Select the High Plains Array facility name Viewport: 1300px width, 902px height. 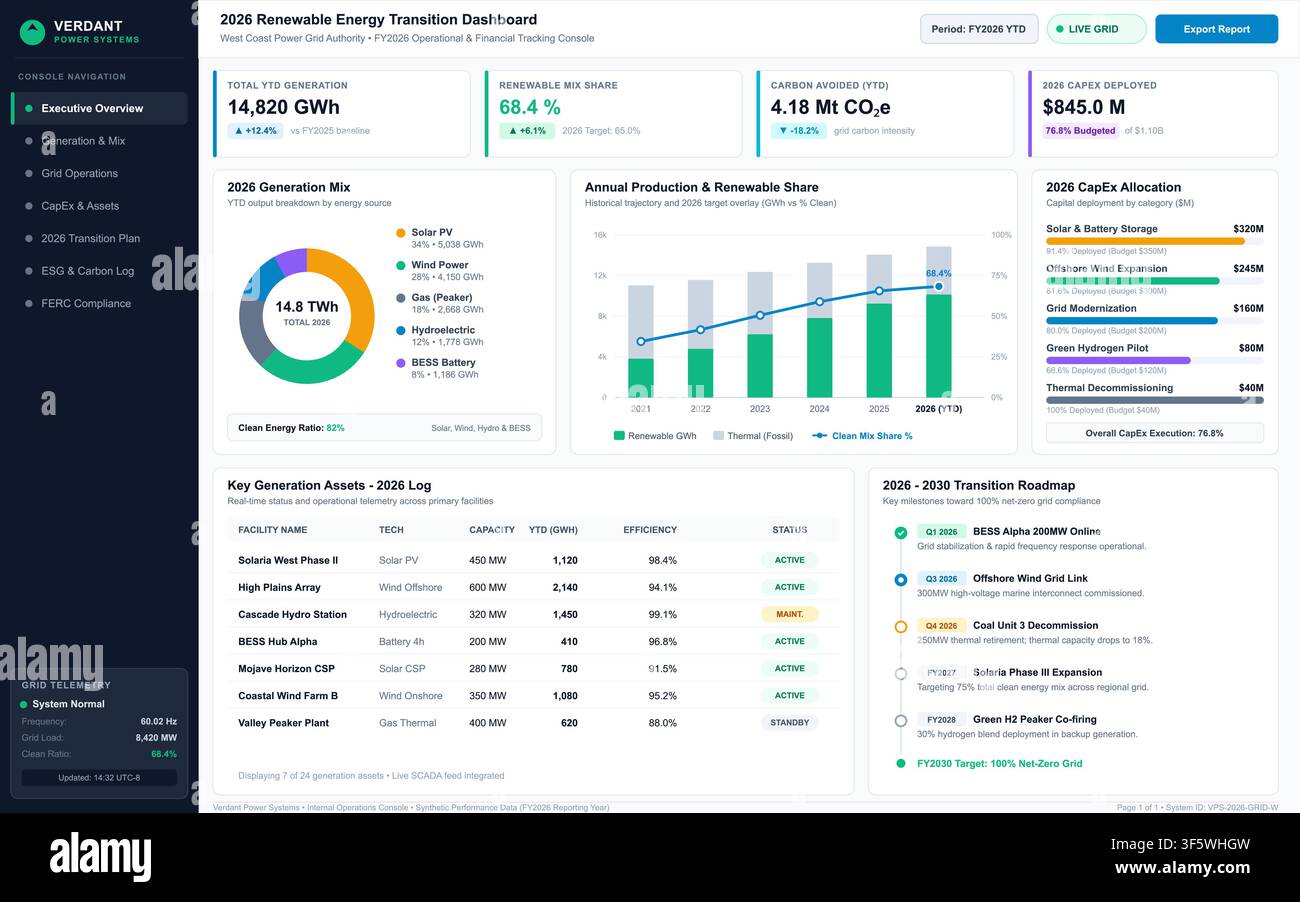tap(279, 588)
